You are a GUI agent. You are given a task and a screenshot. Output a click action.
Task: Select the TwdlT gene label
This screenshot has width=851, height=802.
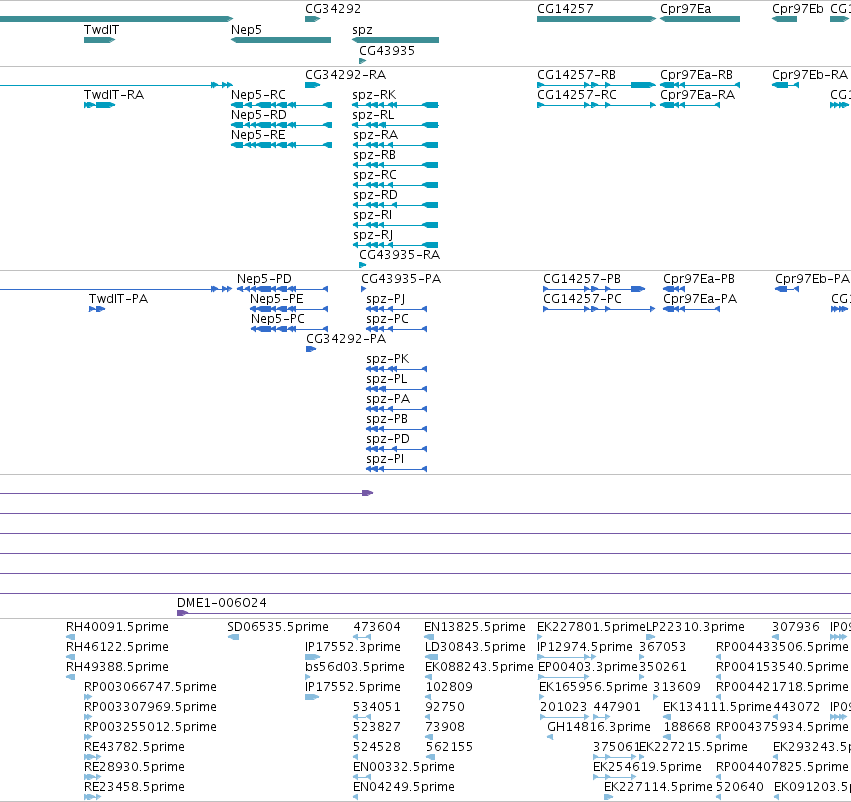[101, 30]
